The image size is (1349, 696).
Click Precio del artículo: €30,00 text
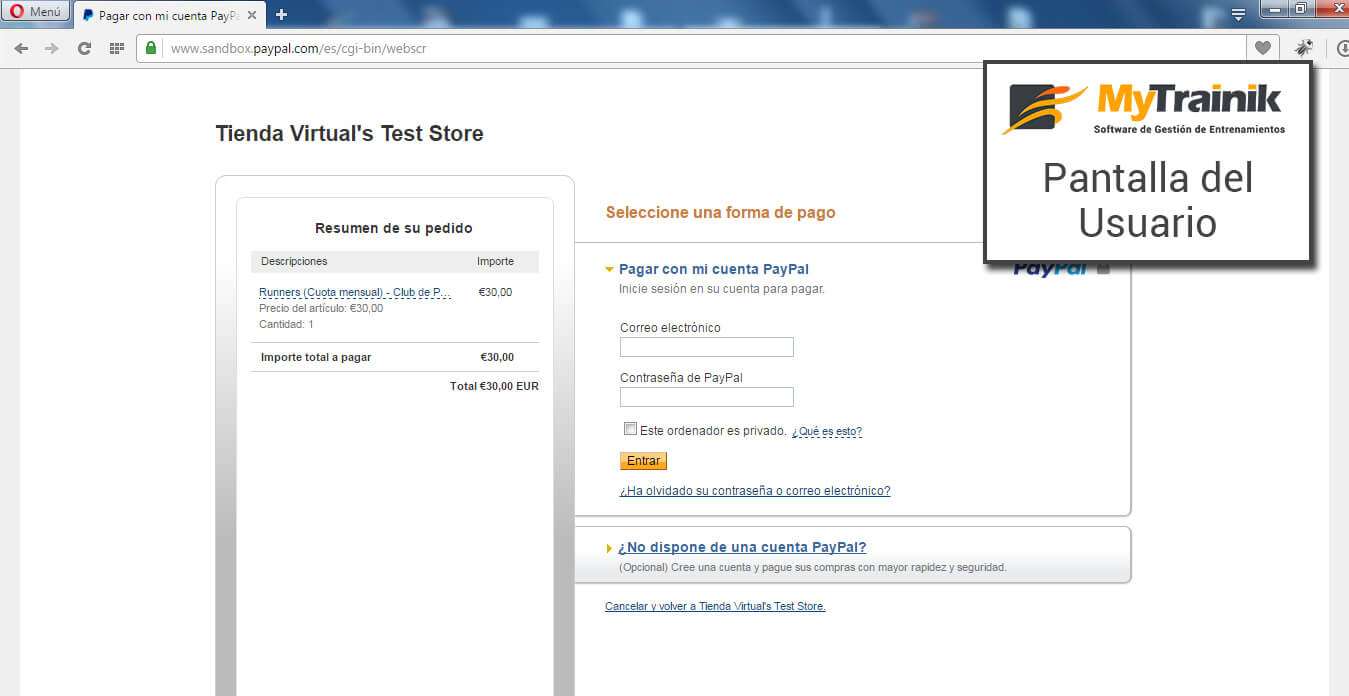click(321, 308)
